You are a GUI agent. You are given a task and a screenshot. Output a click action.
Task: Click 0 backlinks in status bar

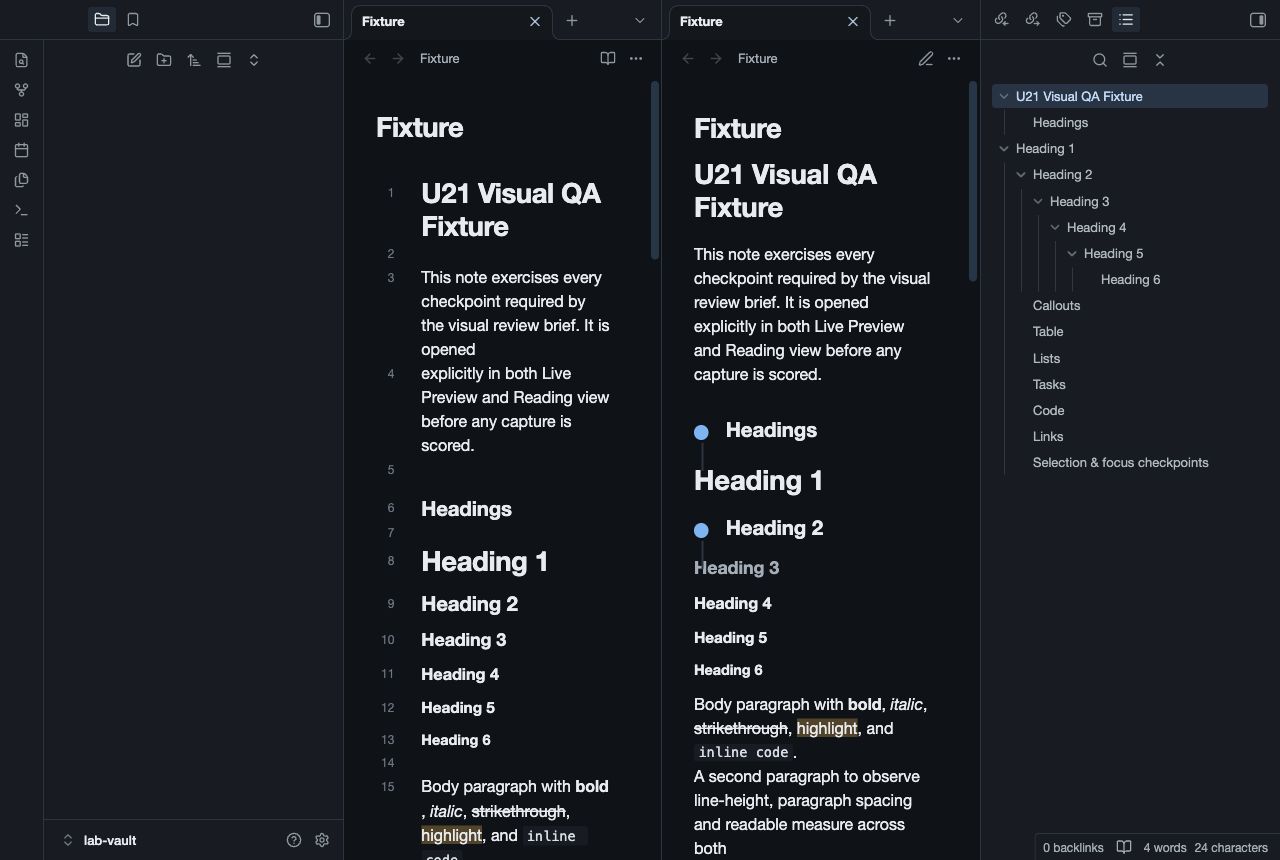click(x=1073, y=847)
